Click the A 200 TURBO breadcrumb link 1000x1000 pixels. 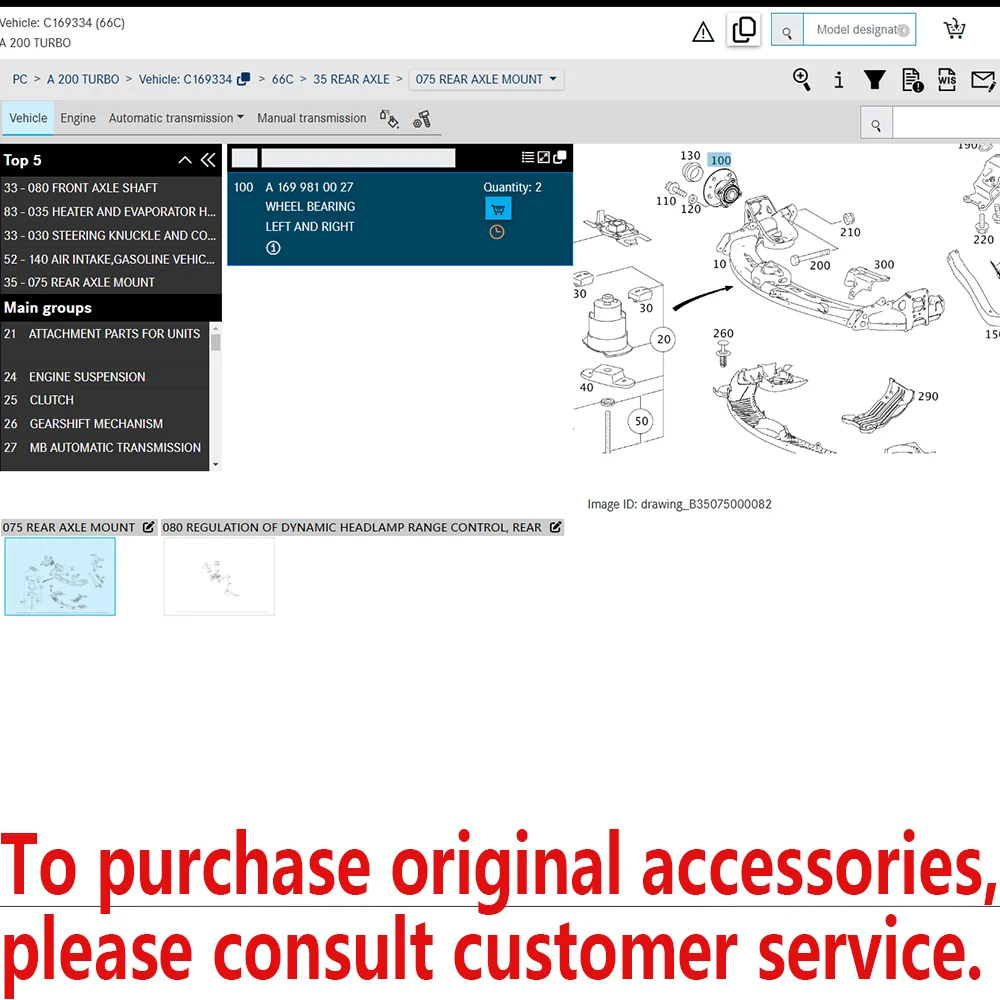(x=83, y=79)
